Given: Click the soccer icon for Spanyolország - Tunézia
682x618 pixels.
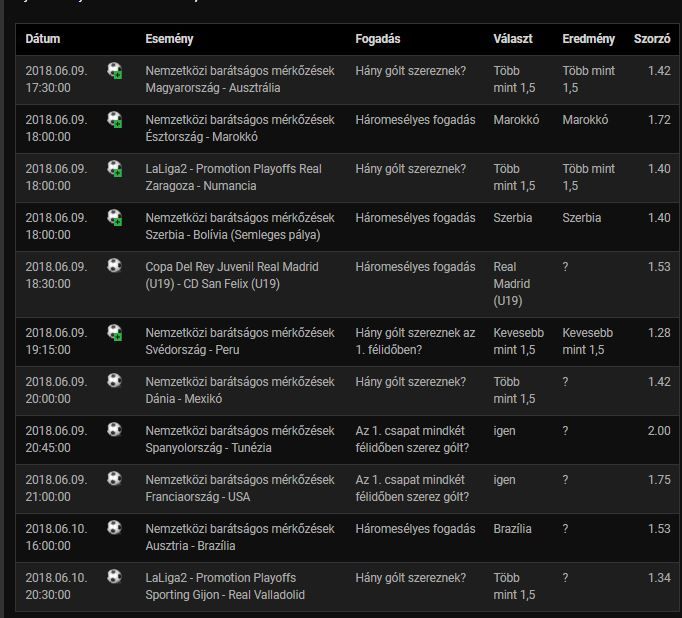Looking at the screenshot, I should pos(115,430).
